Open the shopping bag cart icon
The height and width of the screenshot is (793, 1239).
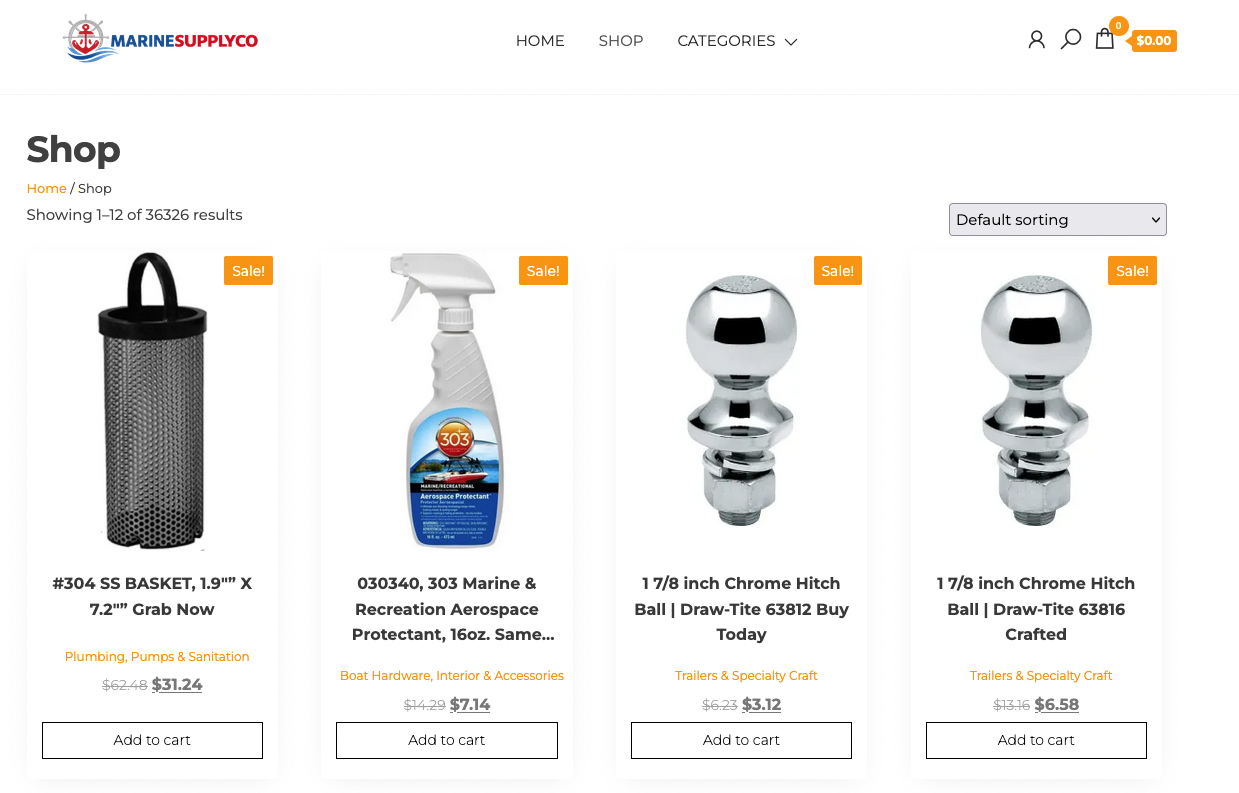[x=1104, y=39]
